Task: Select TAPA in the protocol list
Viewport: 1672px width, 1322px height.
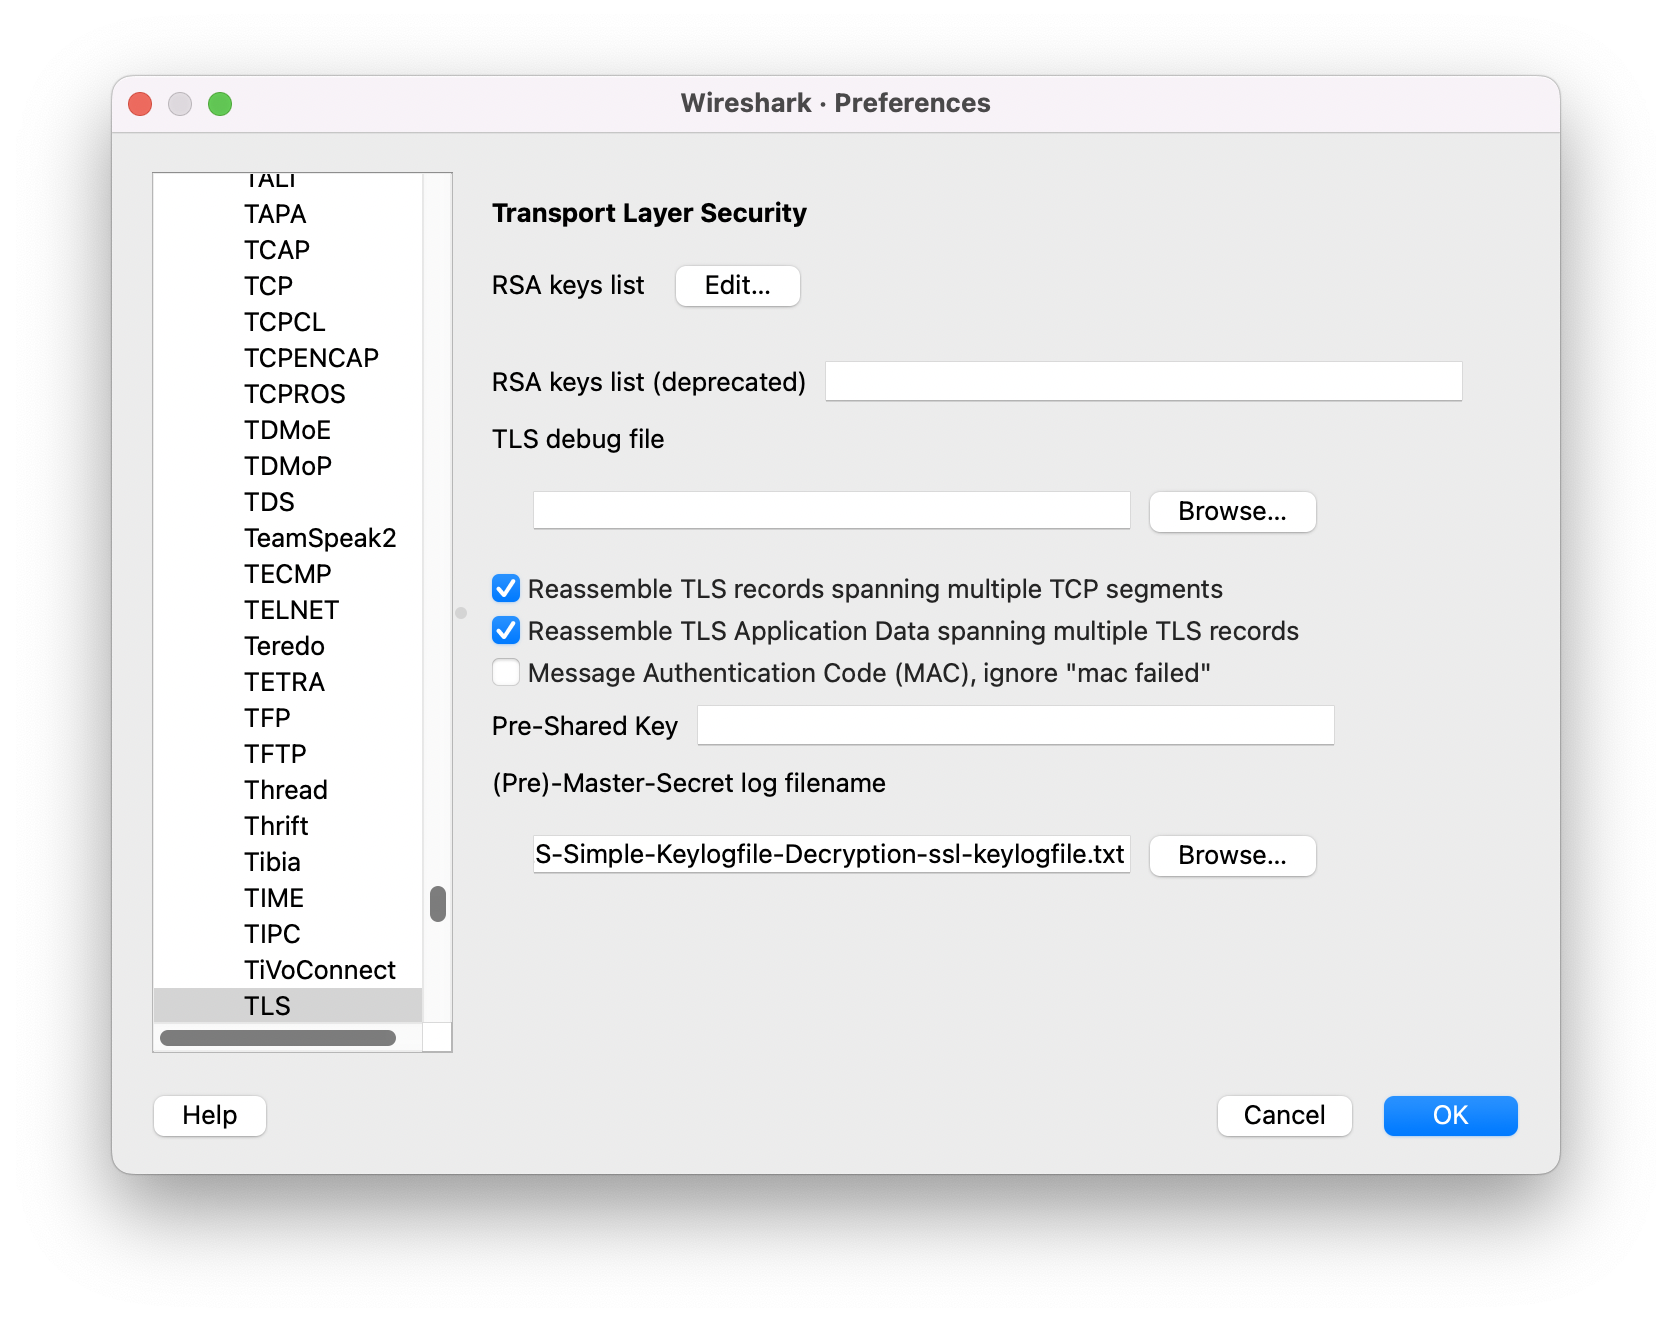Action: (x=288, y=214)
